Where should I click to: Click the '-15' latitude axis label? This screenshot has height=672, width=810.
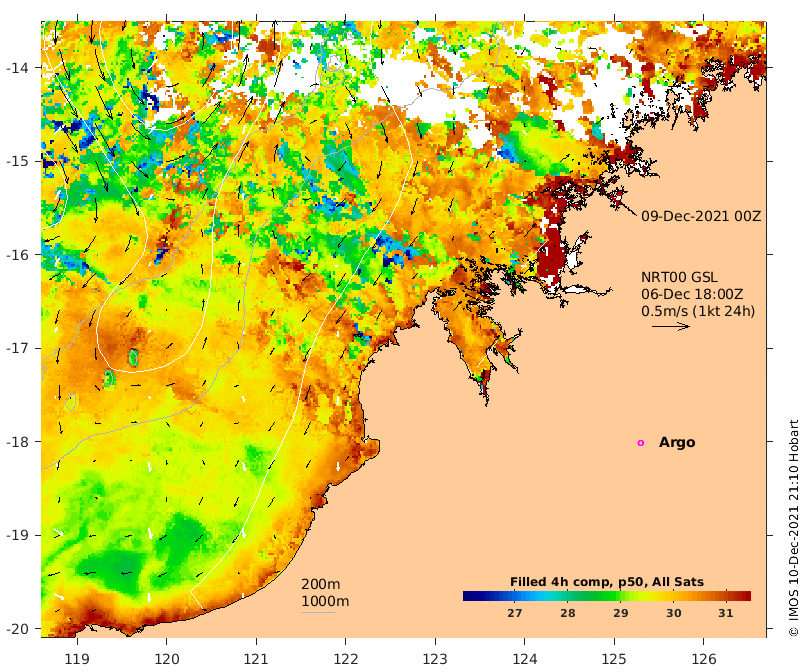pyautogui.click(x=17, y=161)
